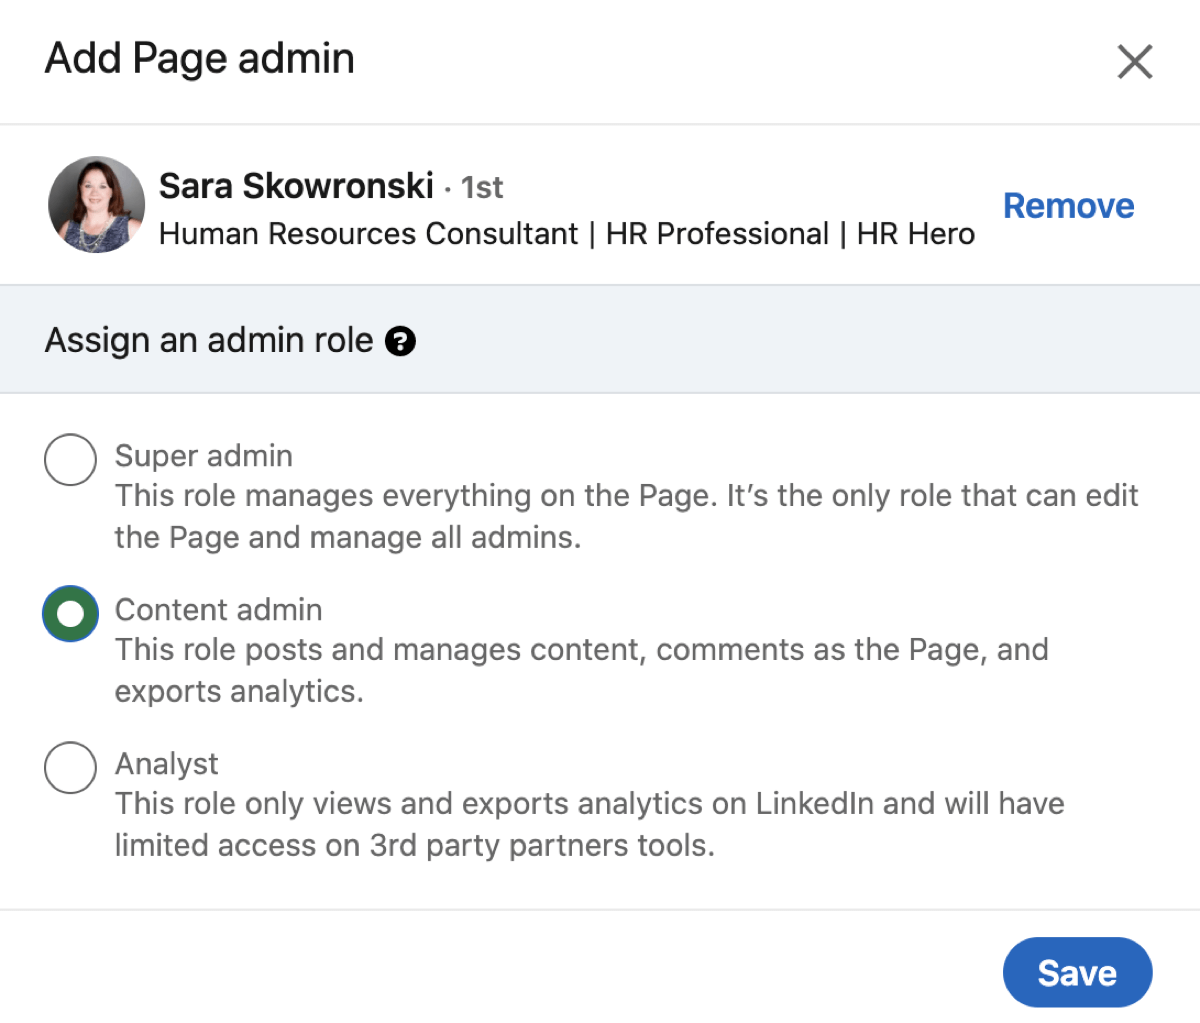Remove Sara Skowronski from the admin list
The image size is (1200, 1023).
[x=1068, y=205]
